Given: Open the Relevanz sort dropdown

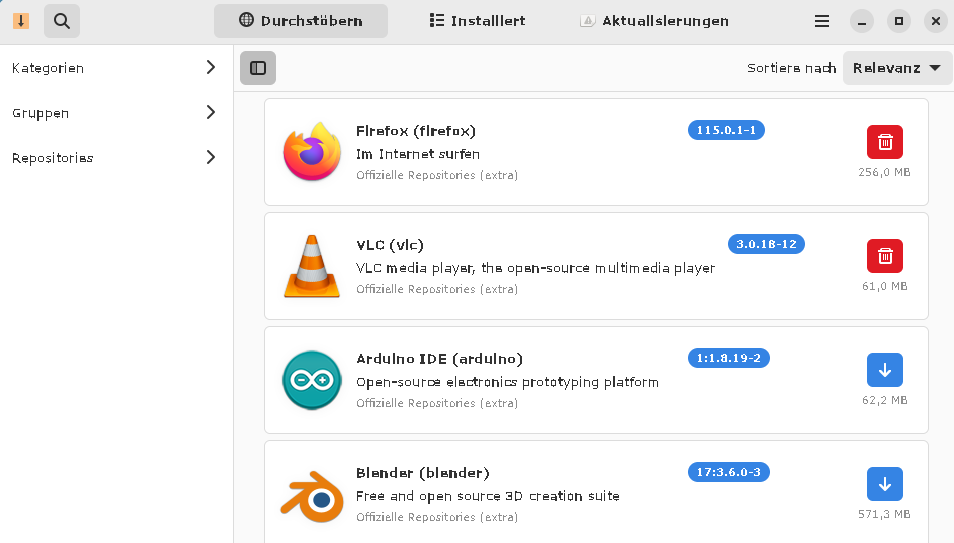Looking at the screenshot, I should point(896,68).
